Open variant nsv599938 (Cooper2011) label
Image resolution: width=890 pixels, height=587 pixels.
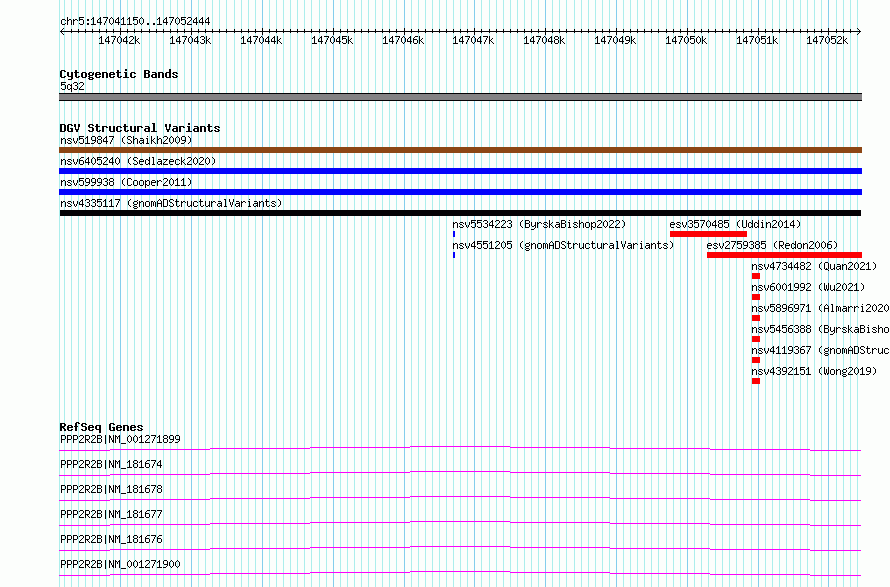[x=126, y=182]
